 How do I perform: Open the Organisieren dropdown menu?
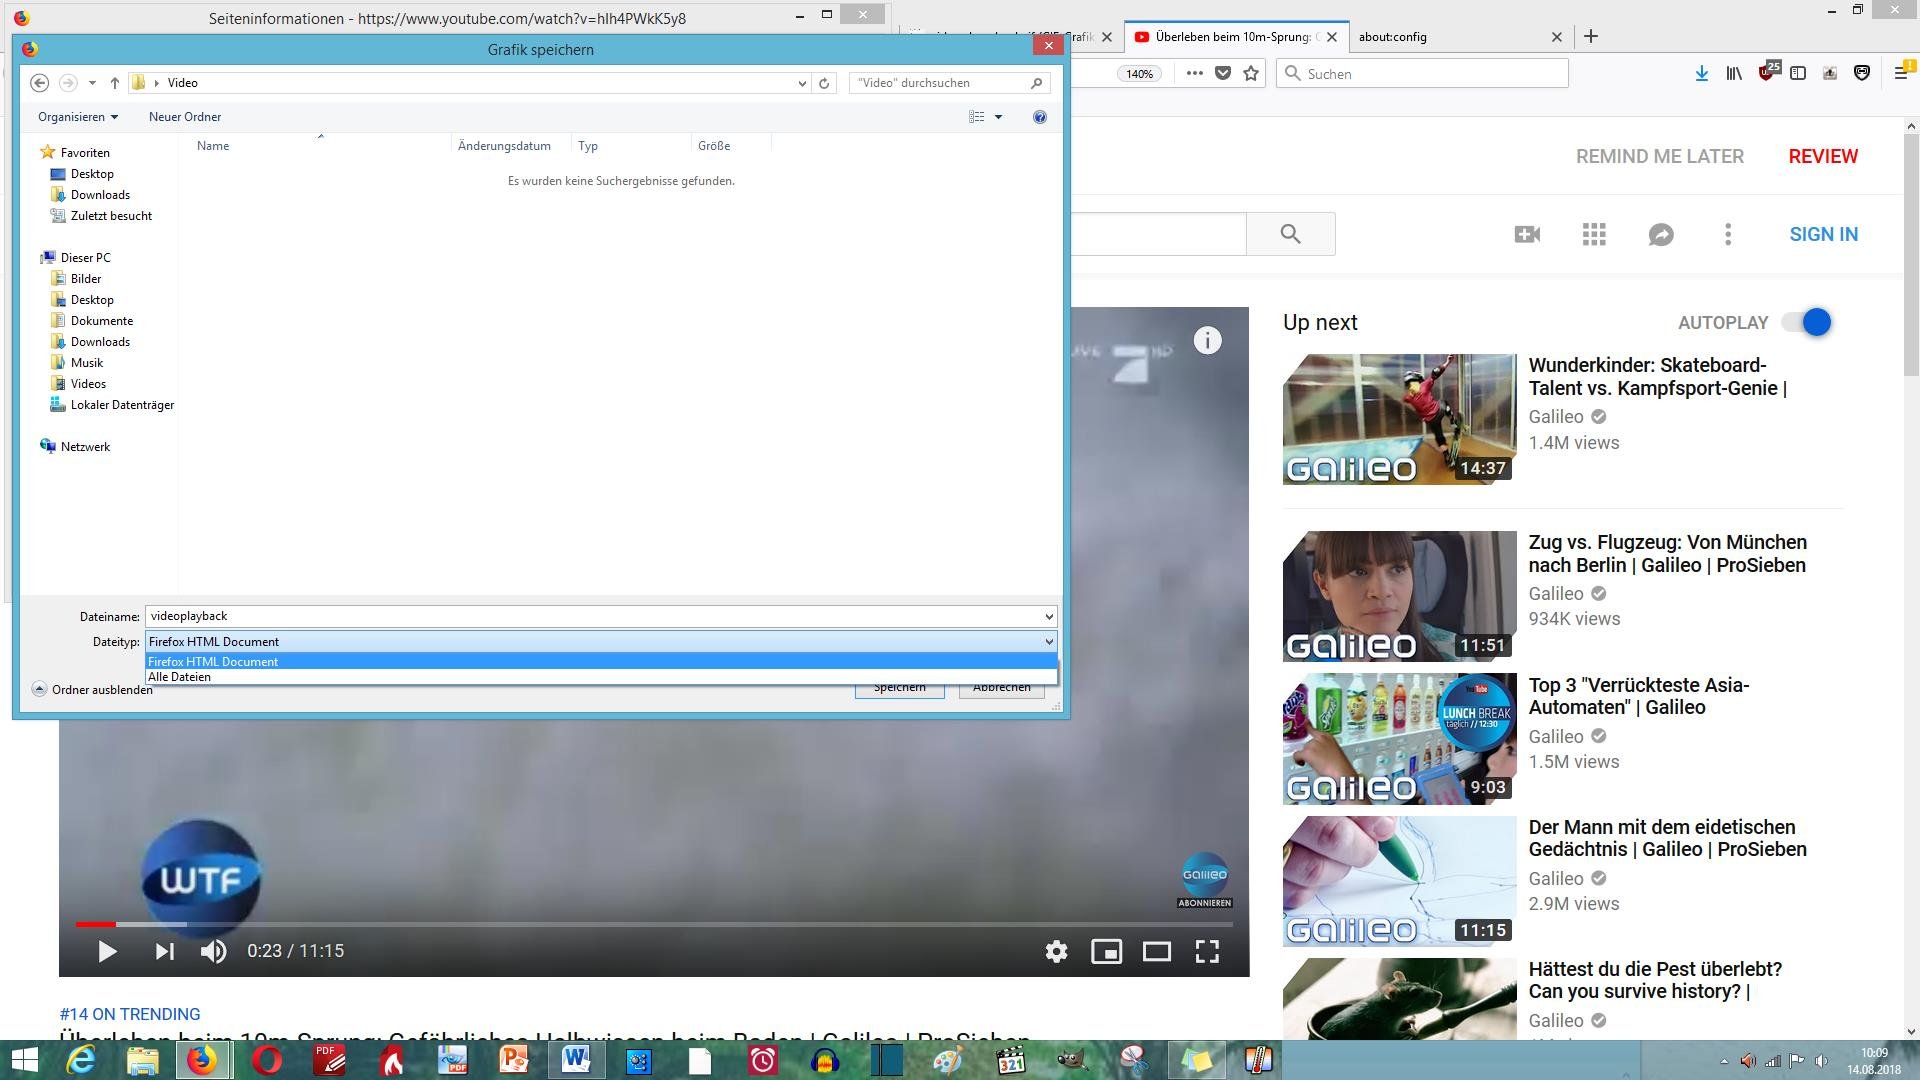tap(78, 117)
